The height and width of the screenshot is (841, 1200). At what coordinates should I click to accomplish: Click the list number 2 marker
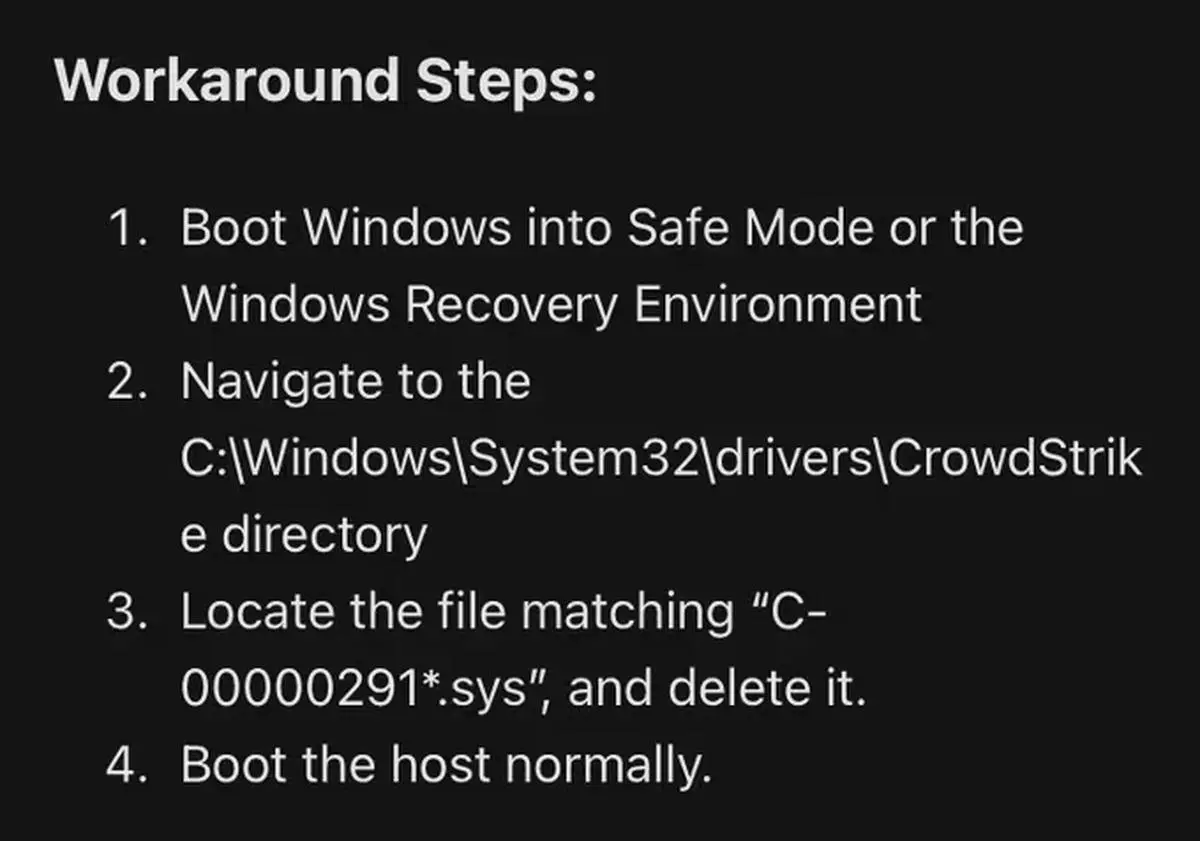click(133, 381)
